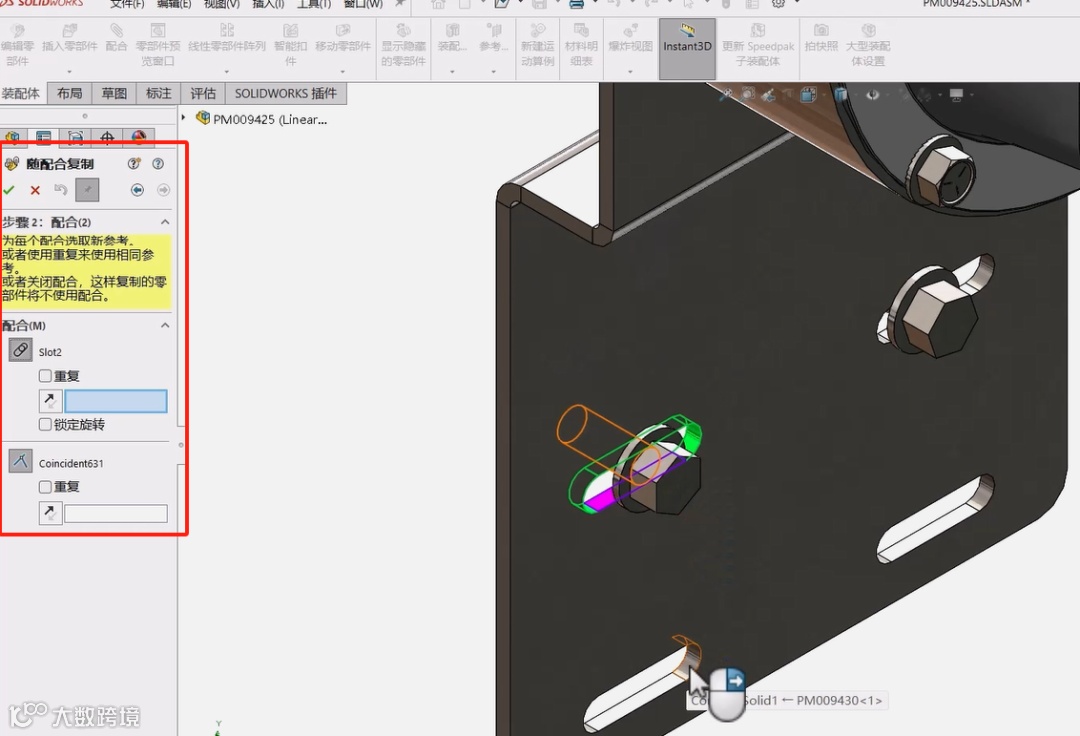Collapse the 步骤 2: 配合(2) section
The width and height of the screenshot is (1080, 736).
point(165,222)
